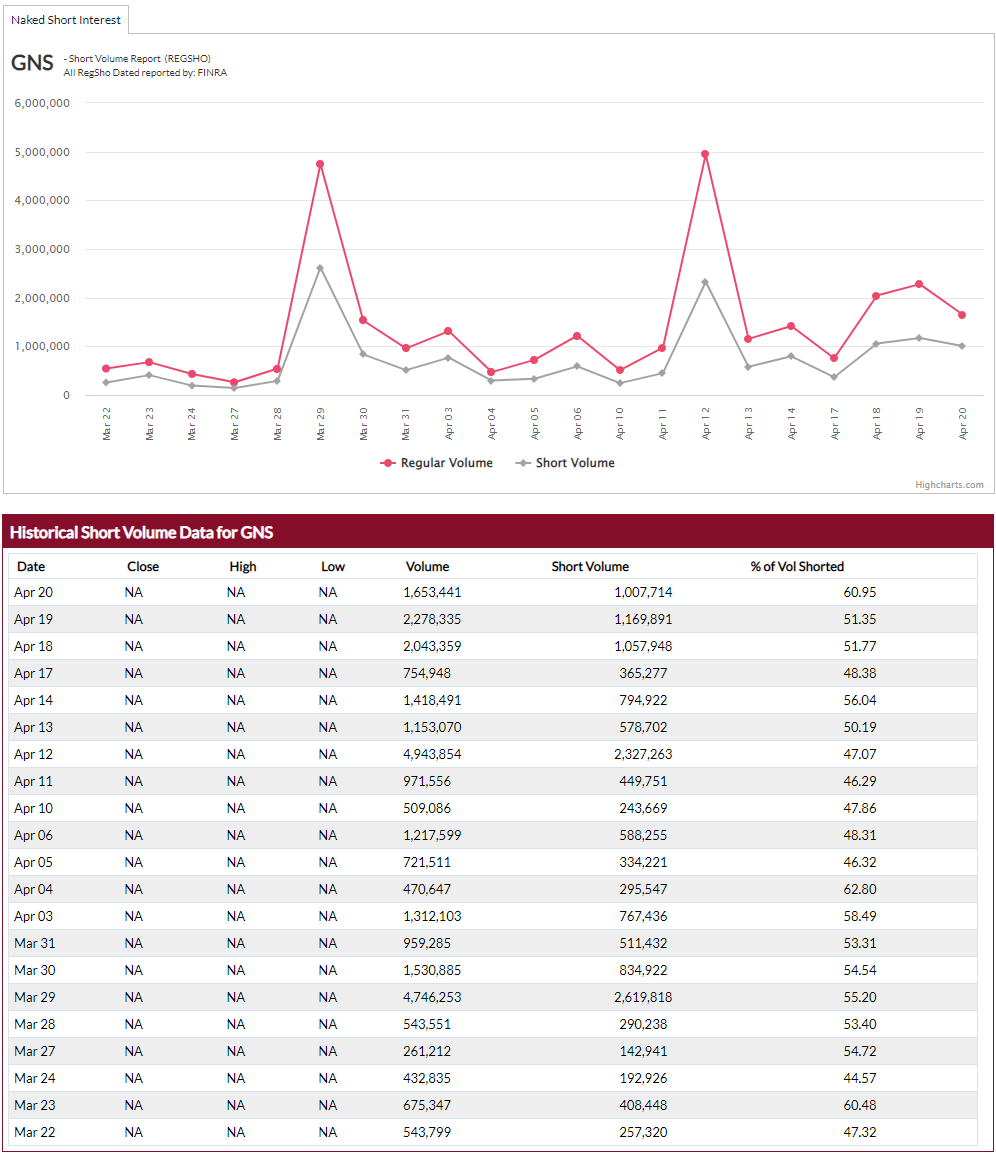996x1175 pixels.
Task: Select percent shorted value 48.38
Action: tap(860, 673)
